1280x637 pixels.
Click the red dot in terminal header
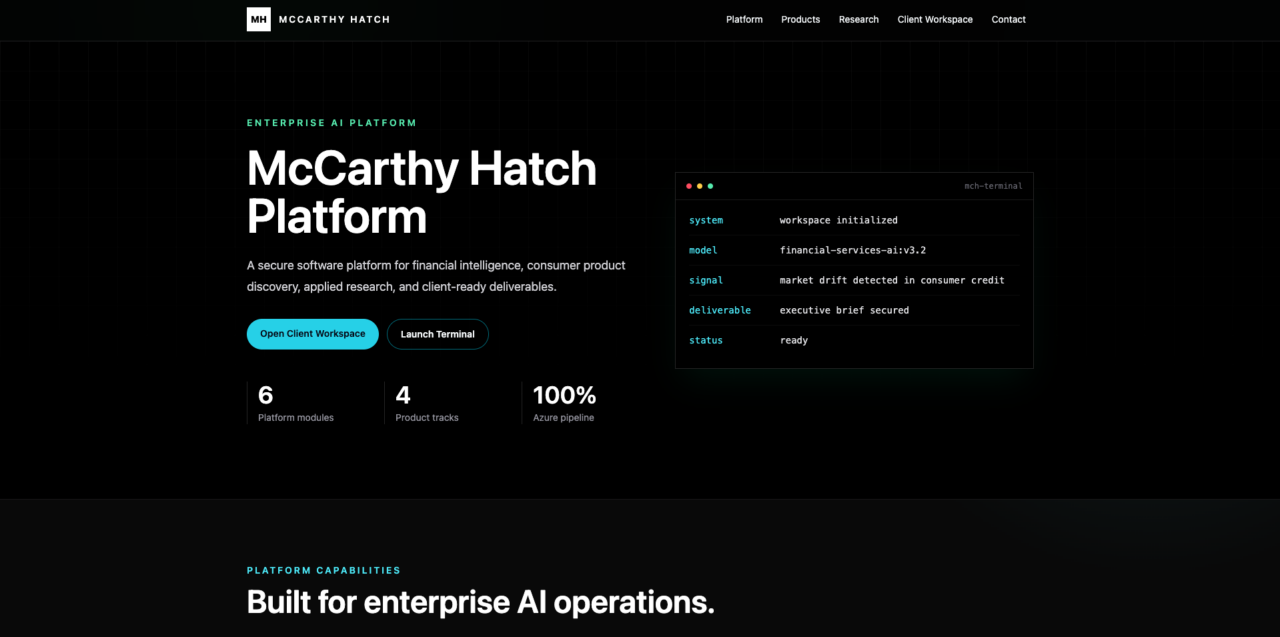(689, 186)
